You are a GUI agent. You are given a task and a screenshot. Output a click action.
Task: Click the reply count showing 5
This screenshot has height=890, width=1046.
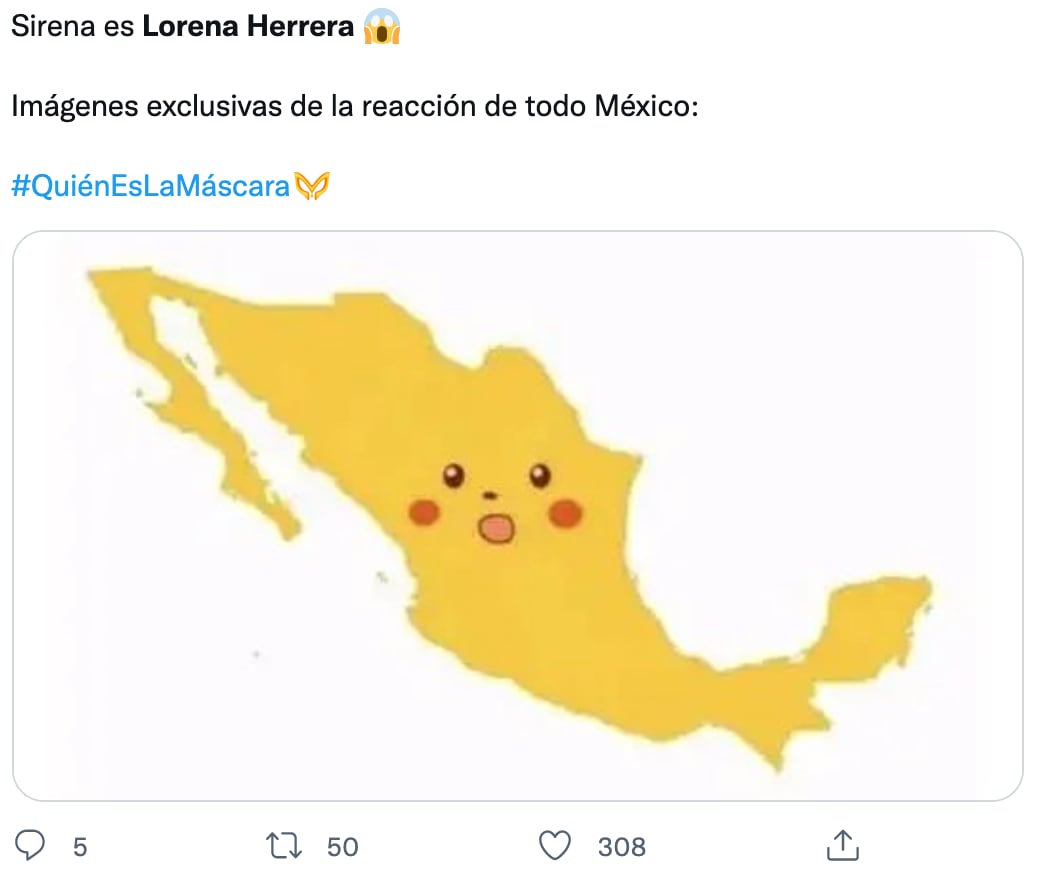(x=80, y=847)
